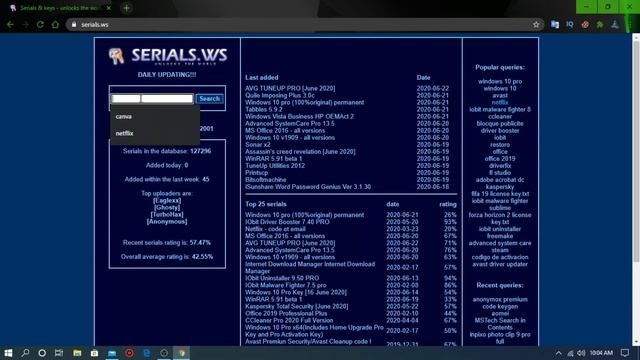
Task: Show hidden tray icons chevron
Action: pyautogui.click(x=558, y=353)
